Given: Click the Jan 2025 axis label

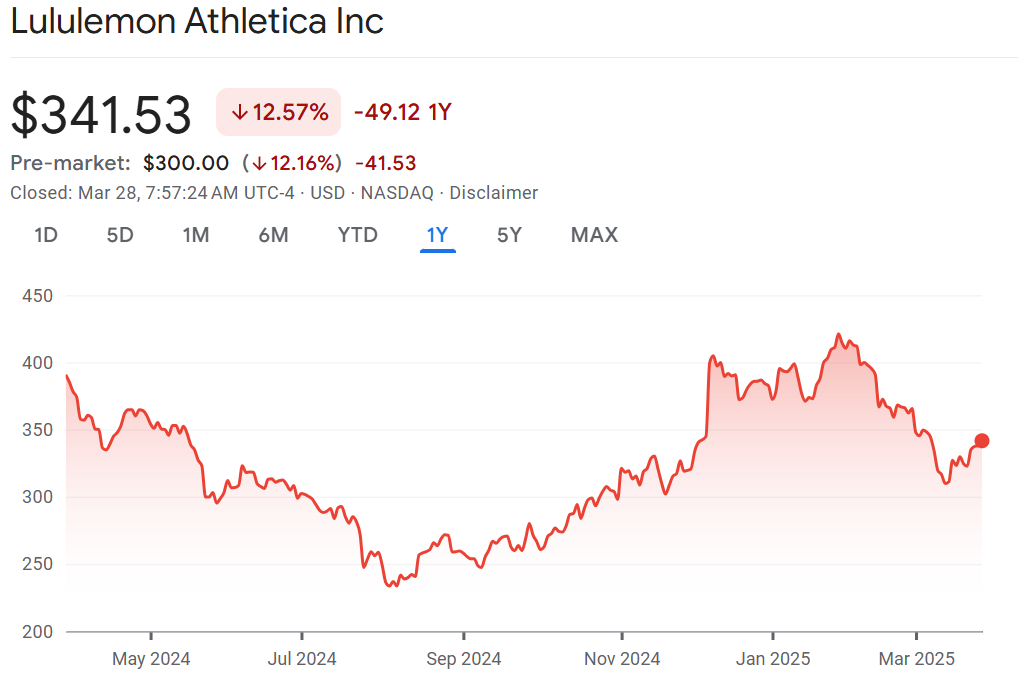Looking at the screenshot, I should (772, 659).
